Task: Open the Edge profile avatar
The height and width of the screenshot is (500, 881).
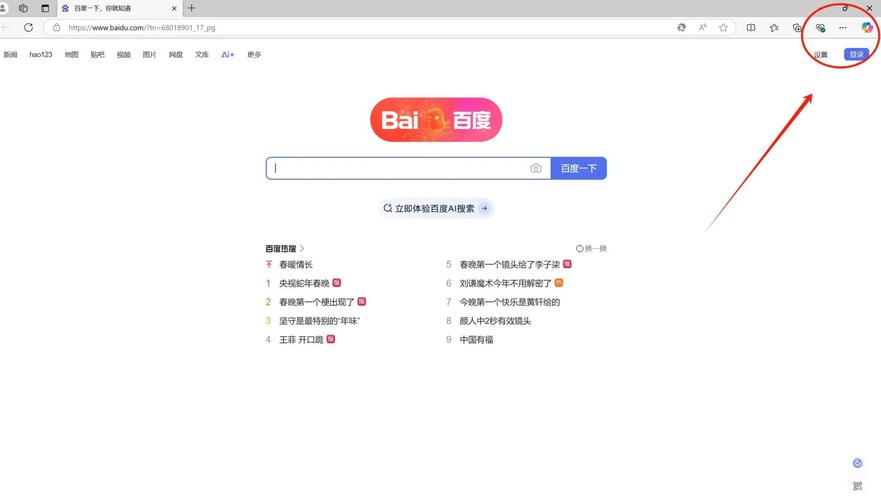Action: coord(3,8)
